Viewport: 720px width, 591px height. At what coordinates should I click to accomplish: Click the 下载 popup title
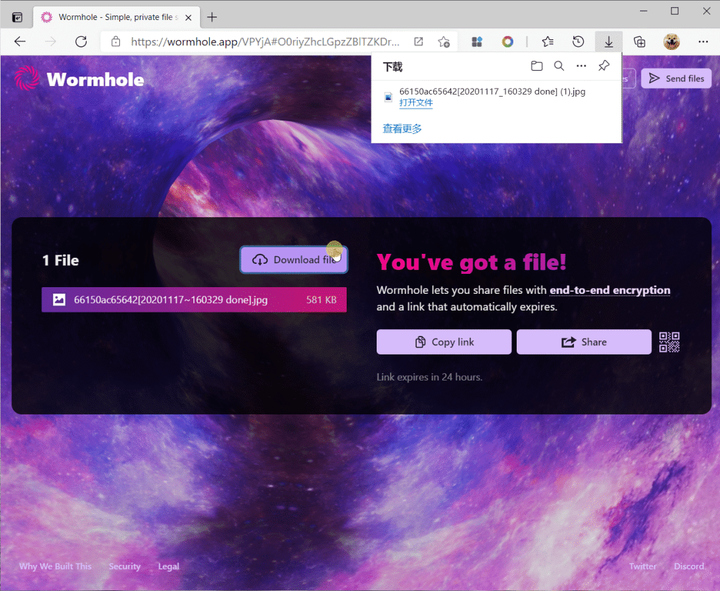pos(393,67)
